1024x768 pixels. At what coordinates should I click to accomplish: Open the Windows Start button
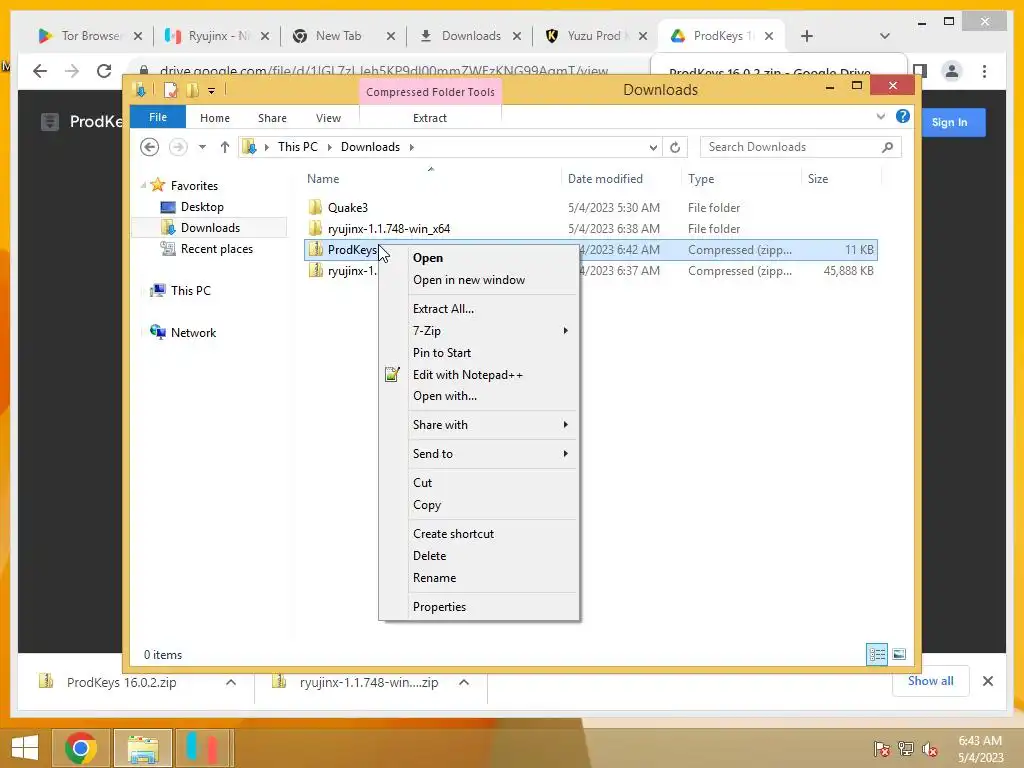[x=25, y=747]
